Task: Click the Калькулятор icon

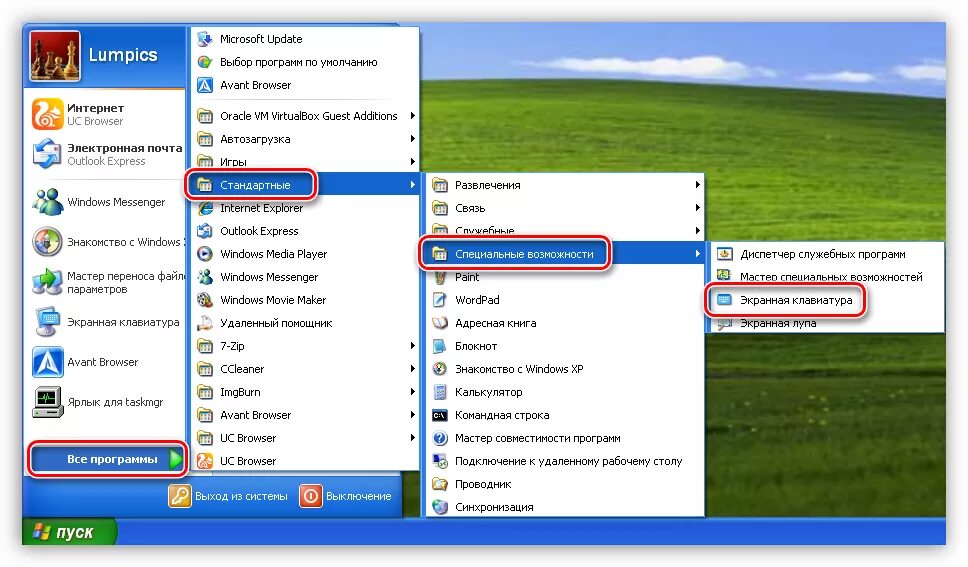Action: (440, 392)
